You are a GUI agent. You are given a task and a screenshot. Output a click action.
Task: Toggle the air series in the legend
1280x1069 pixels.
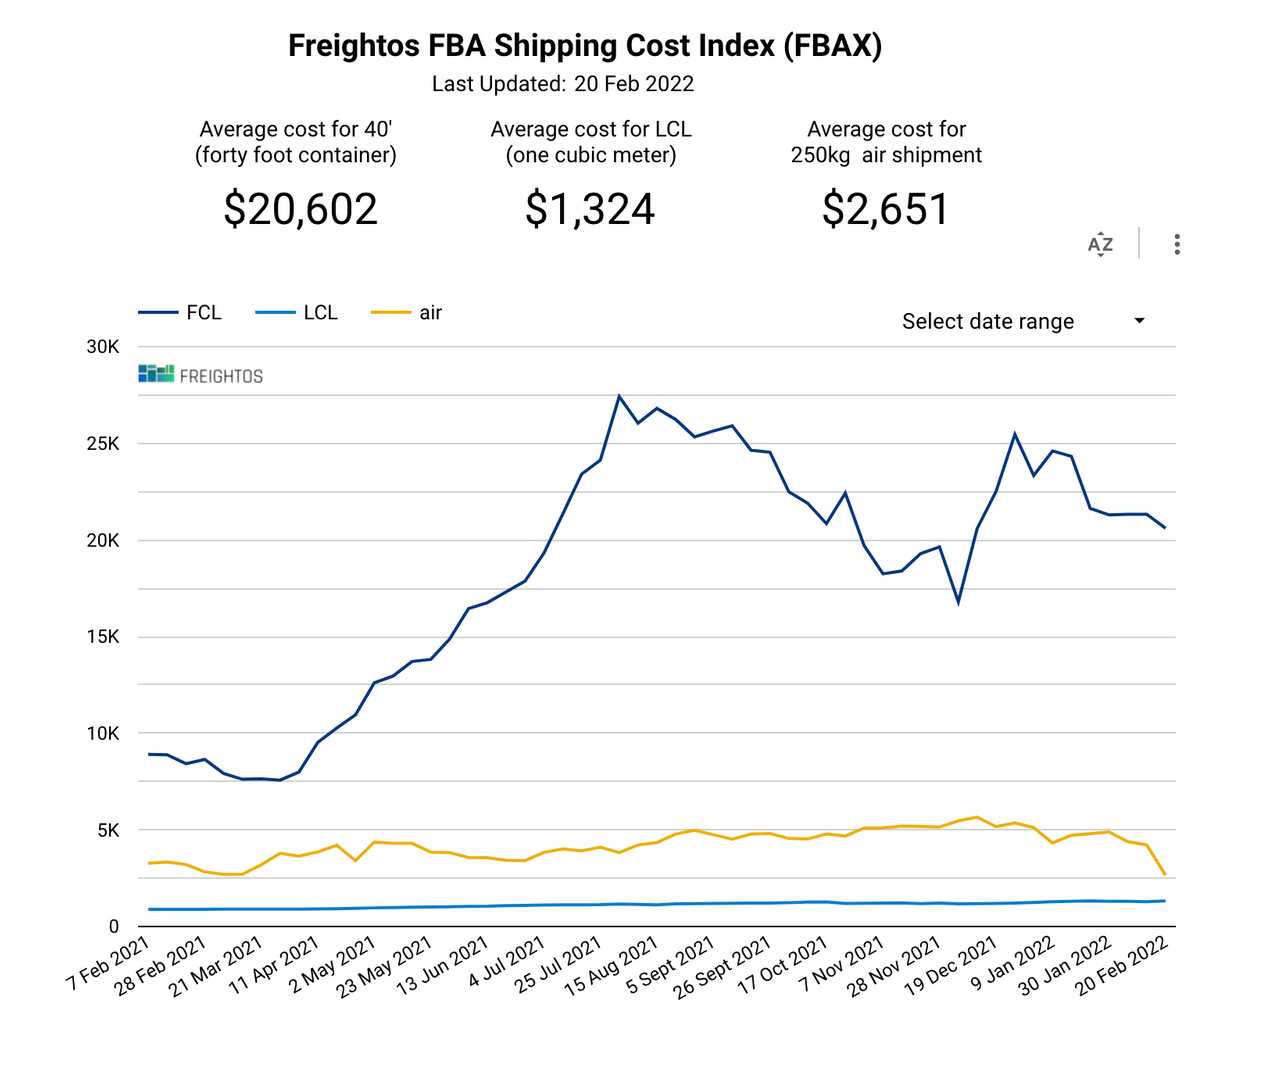pyautogui.click(x=407, y=313)
